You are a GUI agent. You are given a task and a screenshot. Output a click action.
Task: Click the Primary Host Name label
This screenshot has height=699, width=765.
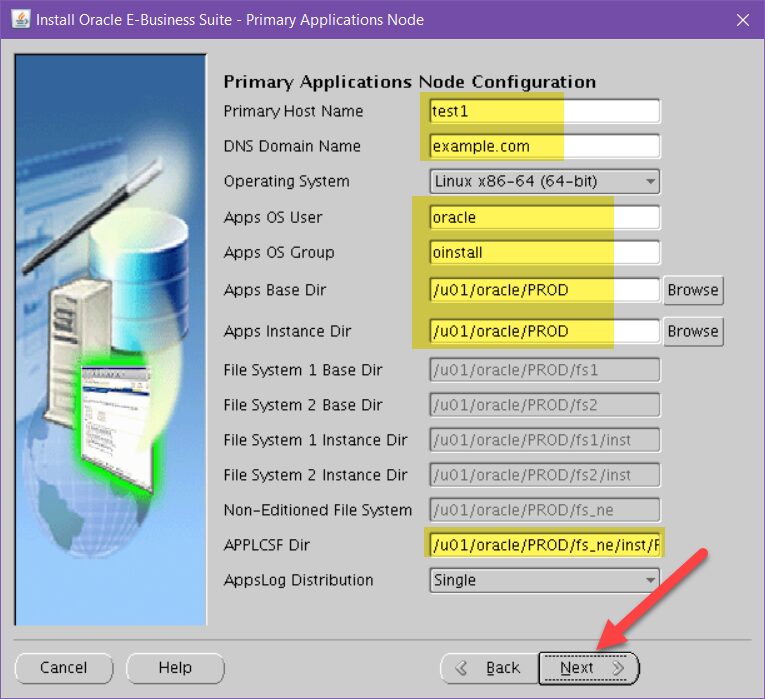(x=293, y=111)
